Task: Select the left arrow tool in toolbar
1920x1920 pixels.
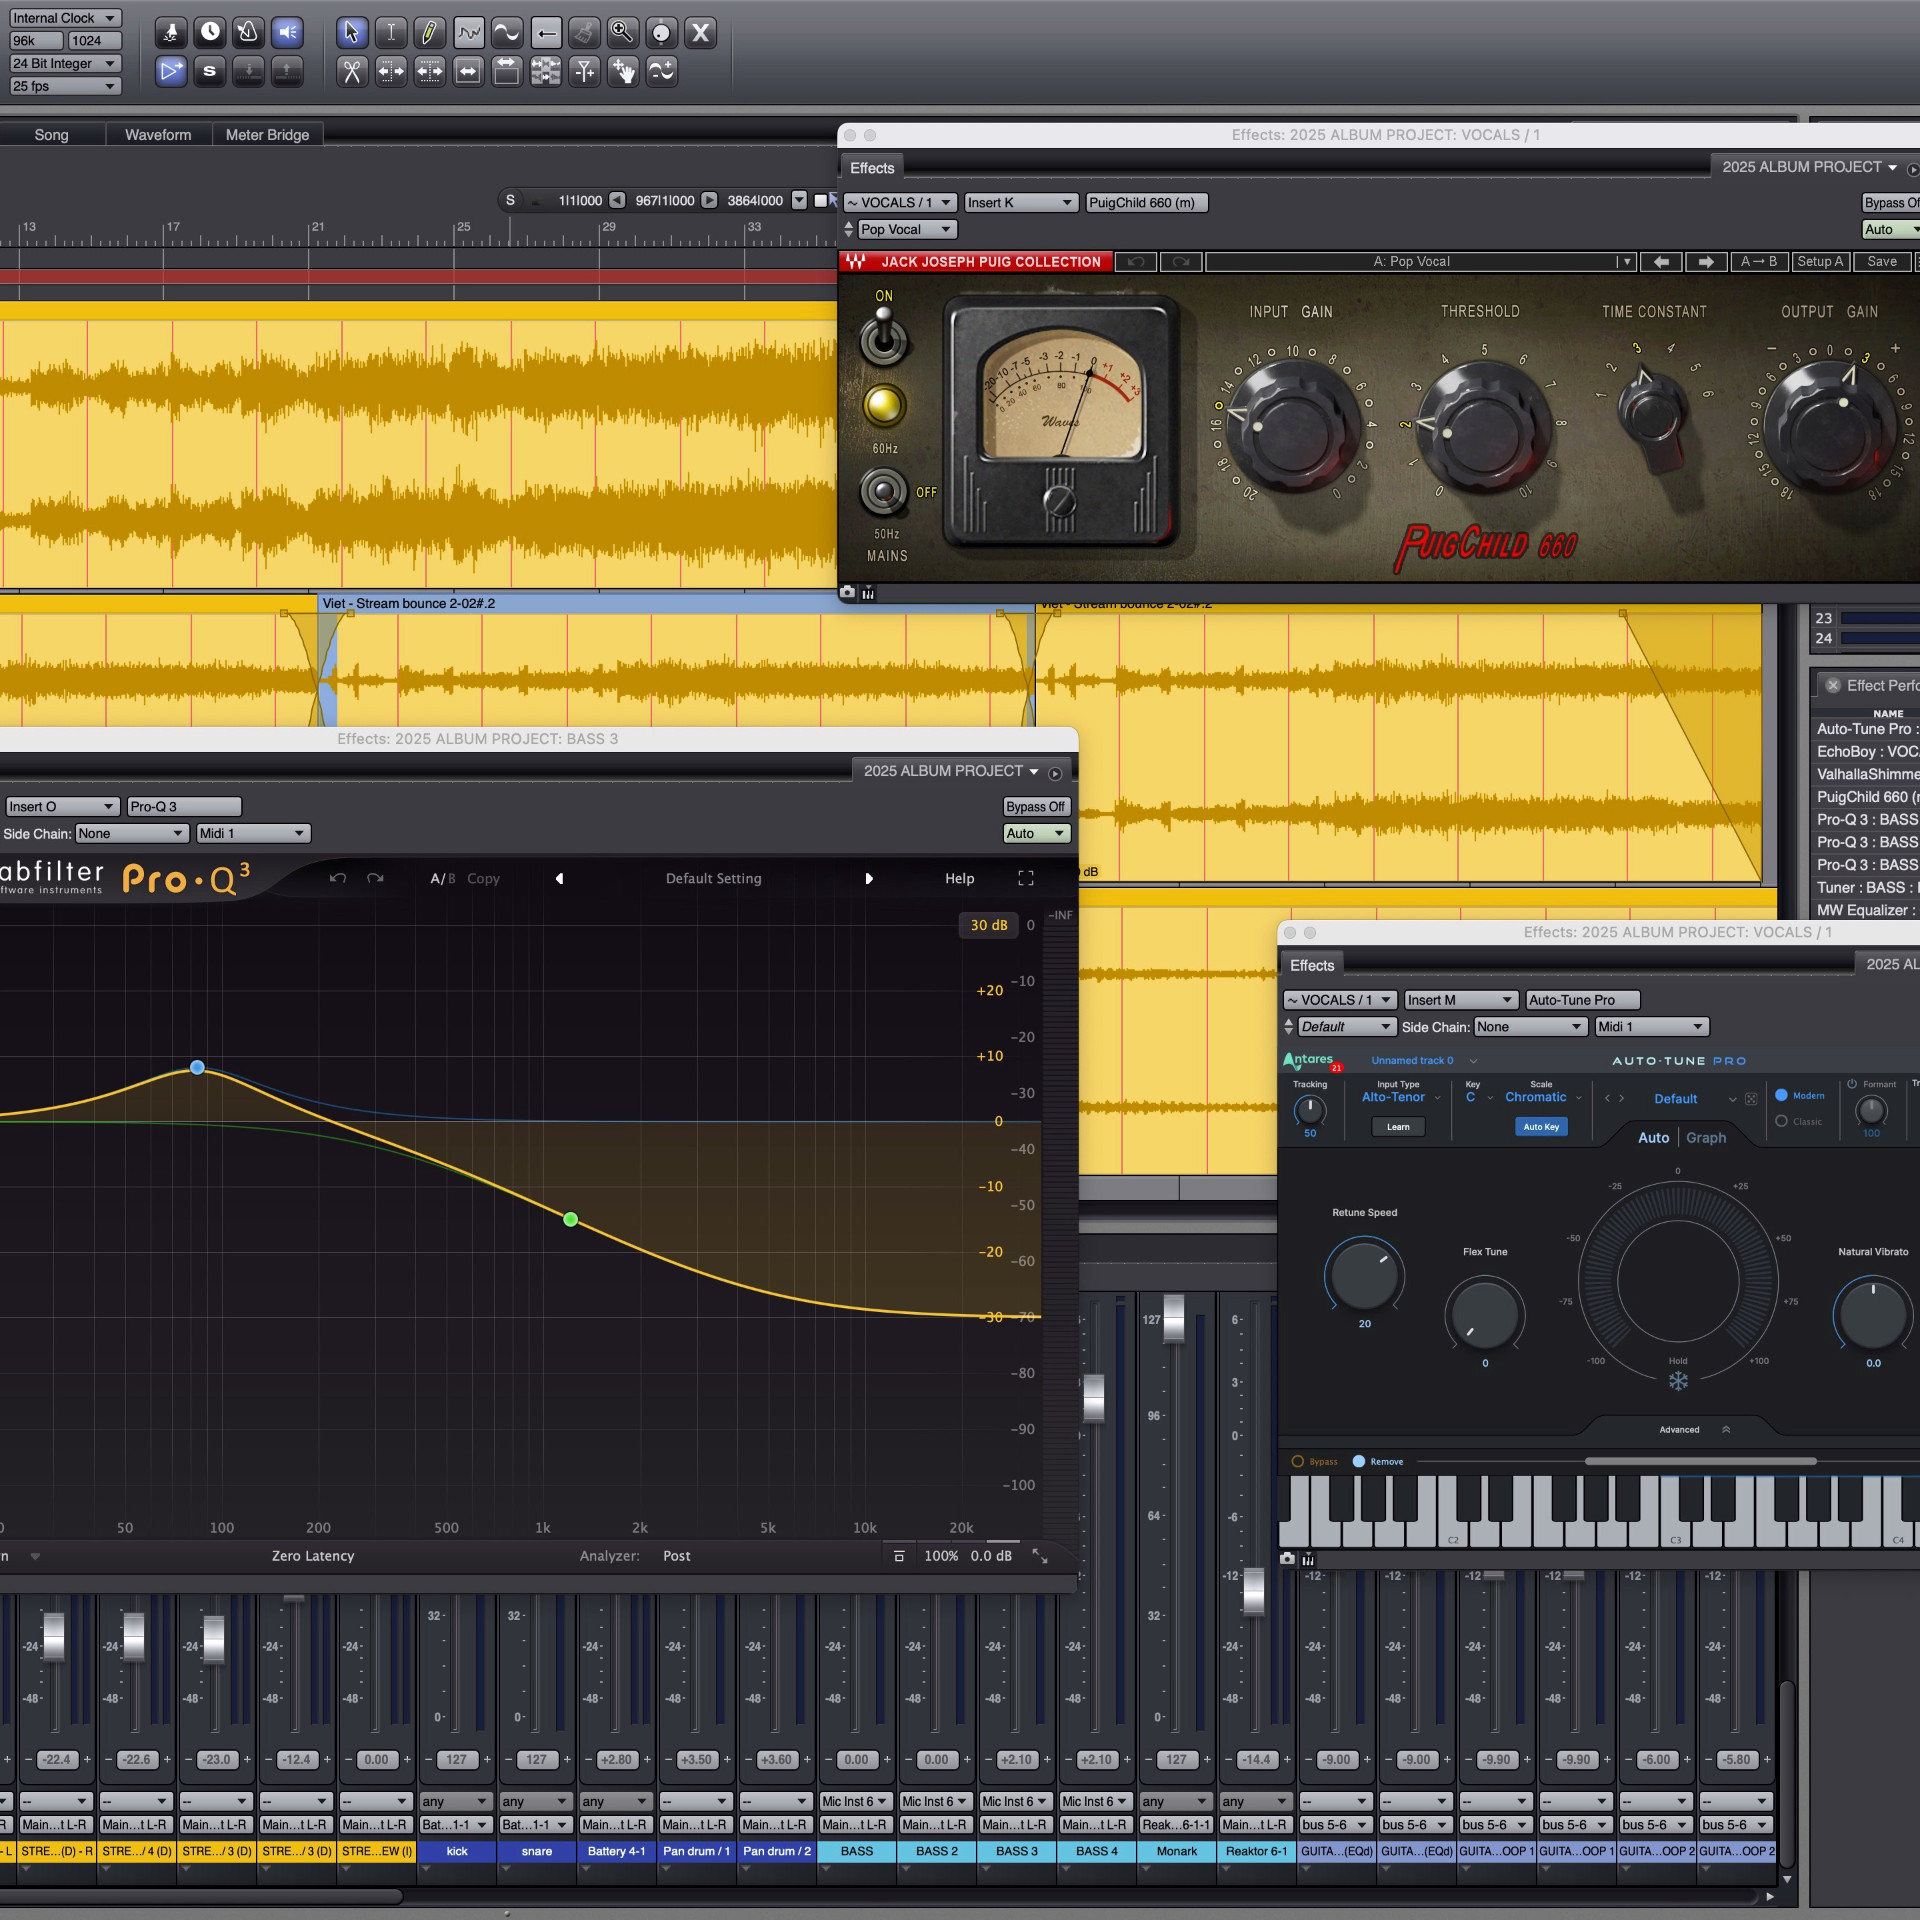Action: click(546, 33)
